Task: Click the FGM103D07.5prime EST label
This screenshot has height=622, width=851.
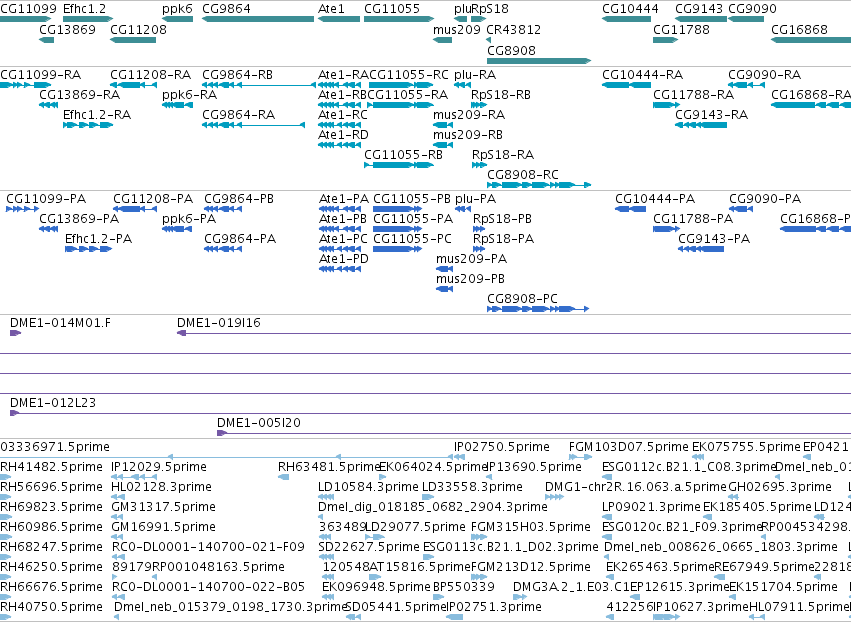Action: 628,447
